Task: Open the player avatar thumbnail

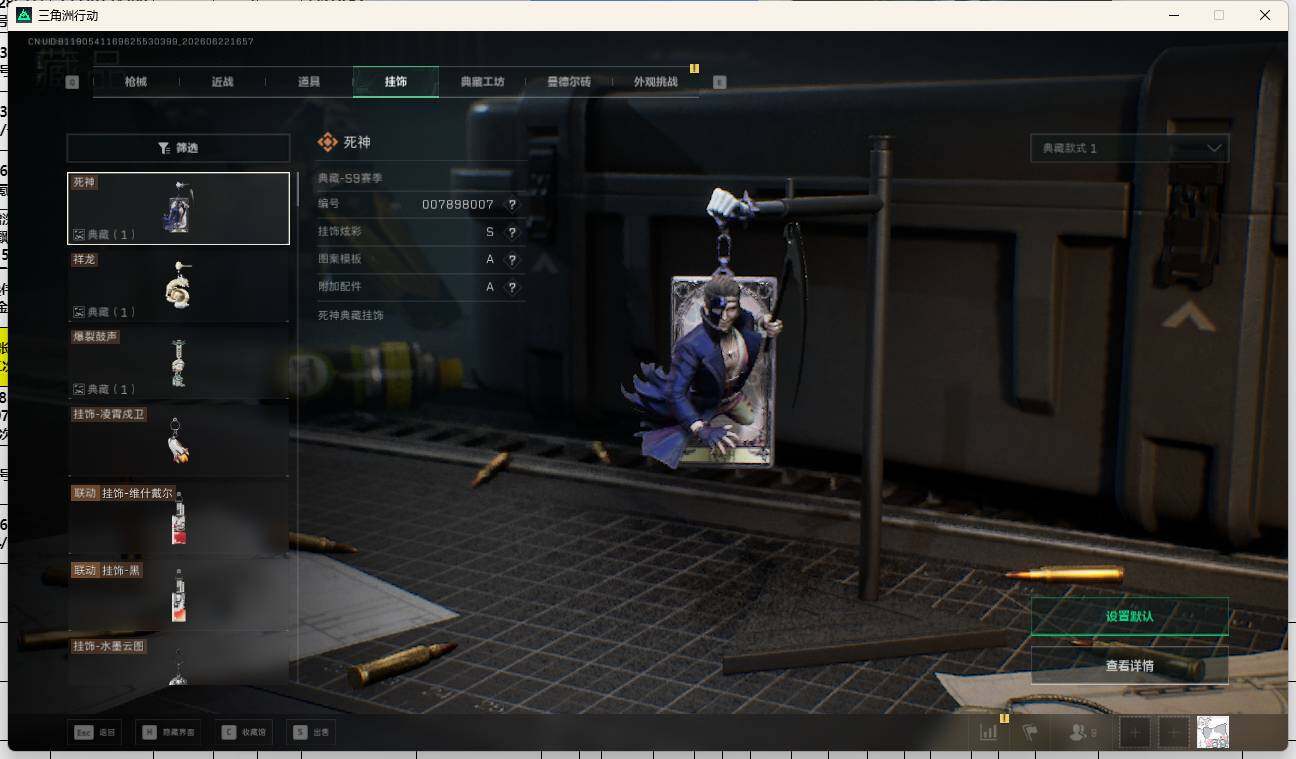Action: 1213,732
